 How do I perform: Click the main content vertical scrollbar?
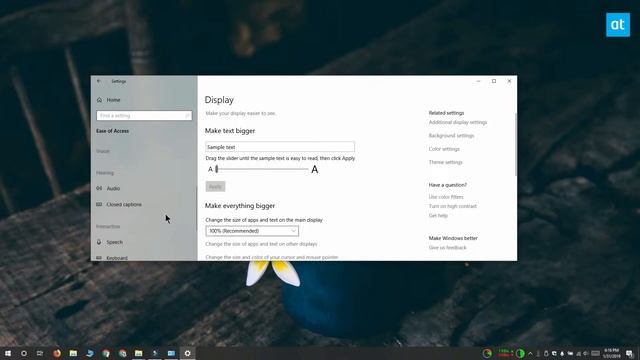coord(516,144)
